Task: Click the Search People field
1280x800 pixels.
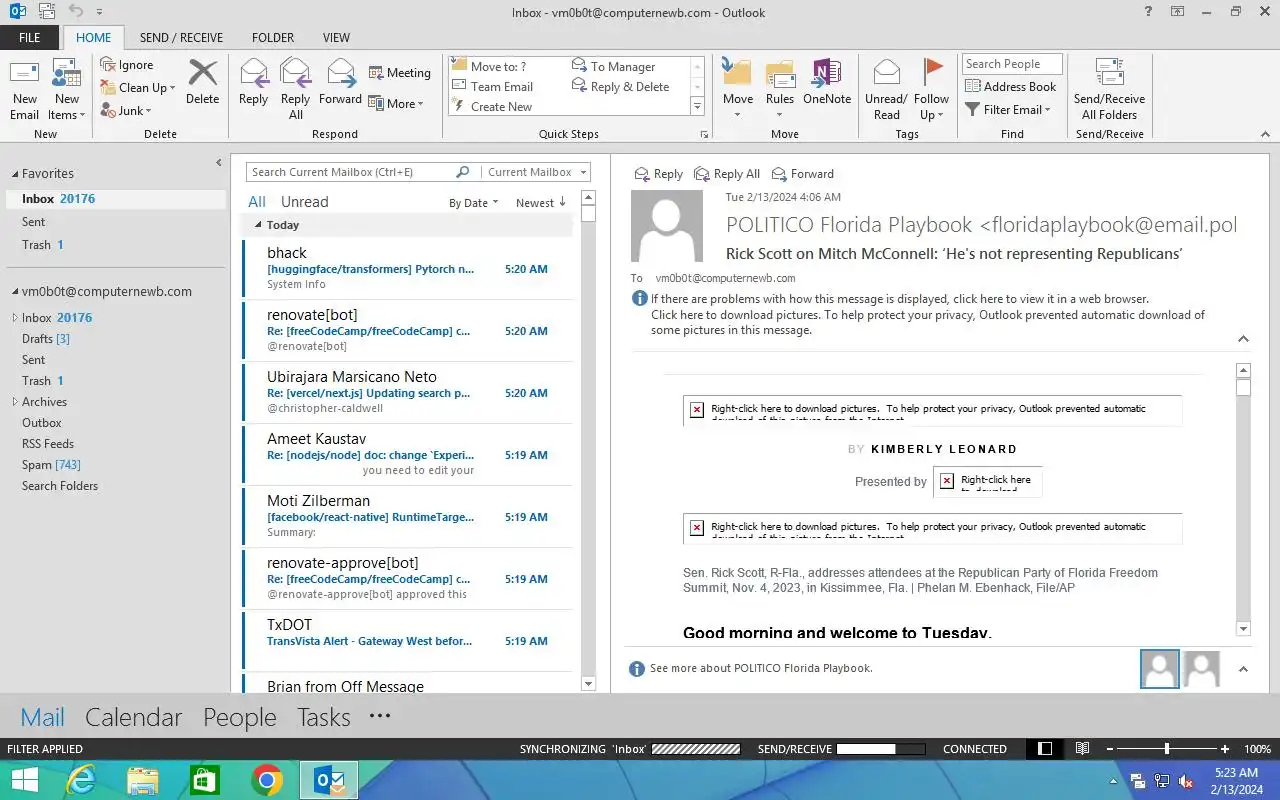Action: [x=1012, y=64]
